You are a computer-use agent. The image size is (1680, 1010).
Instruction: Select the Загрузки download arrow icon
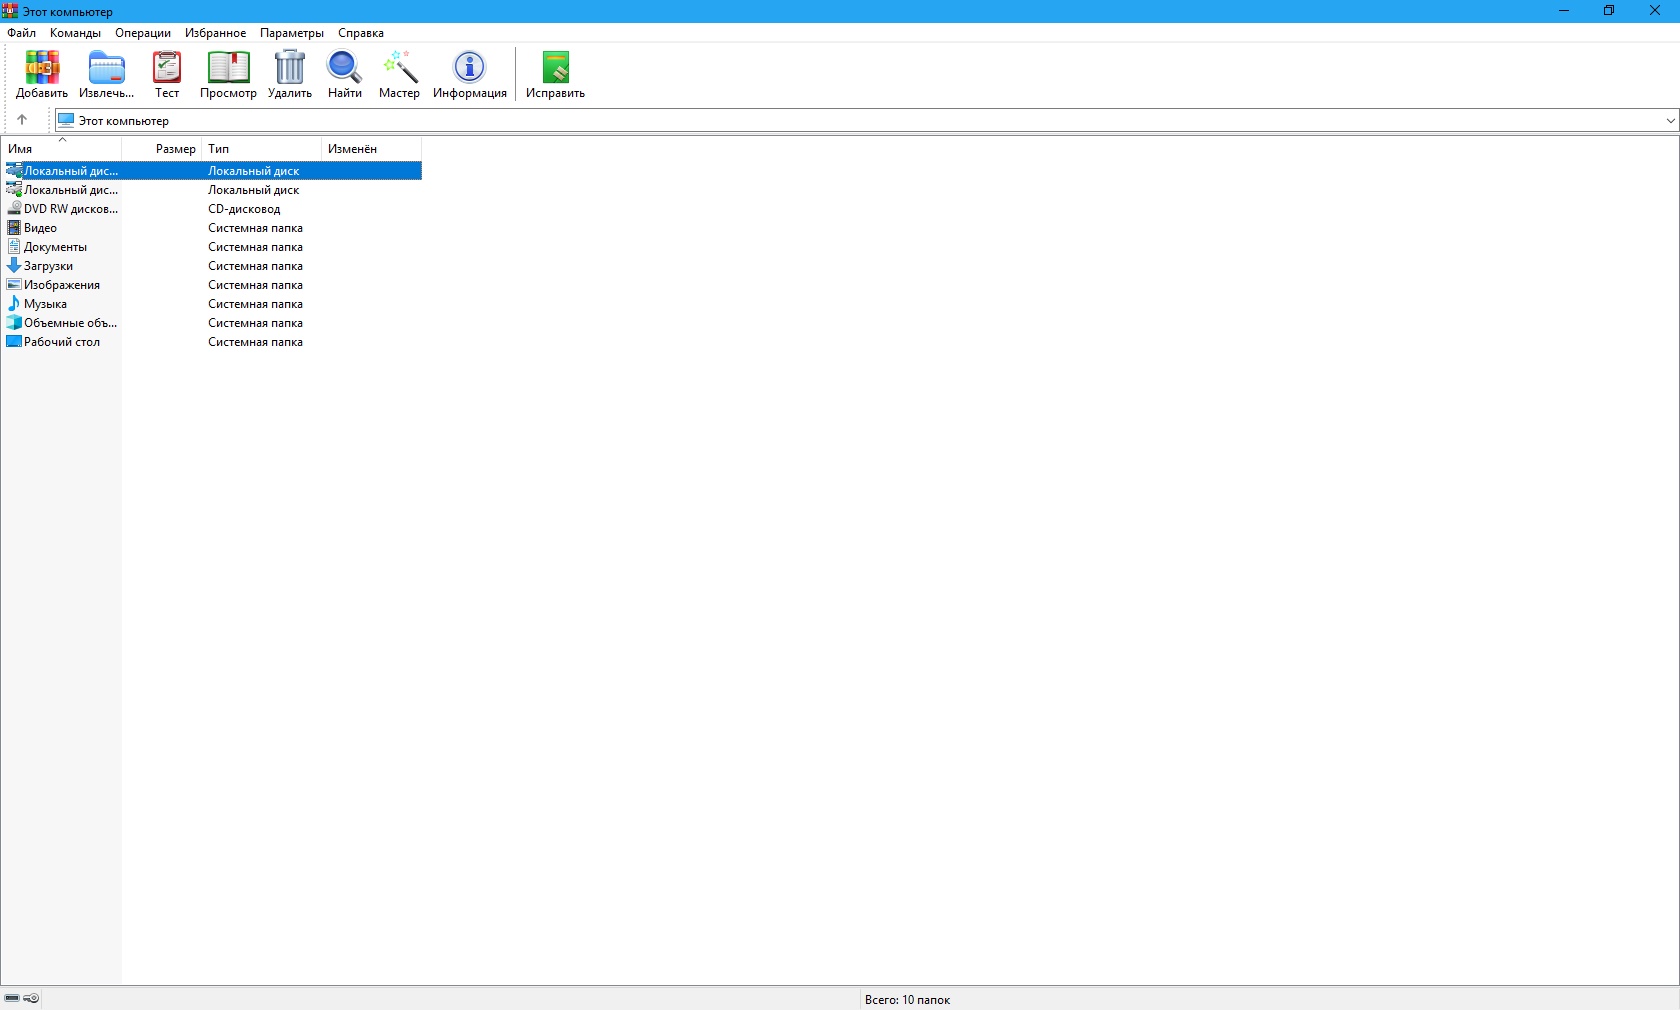[14, 266]
